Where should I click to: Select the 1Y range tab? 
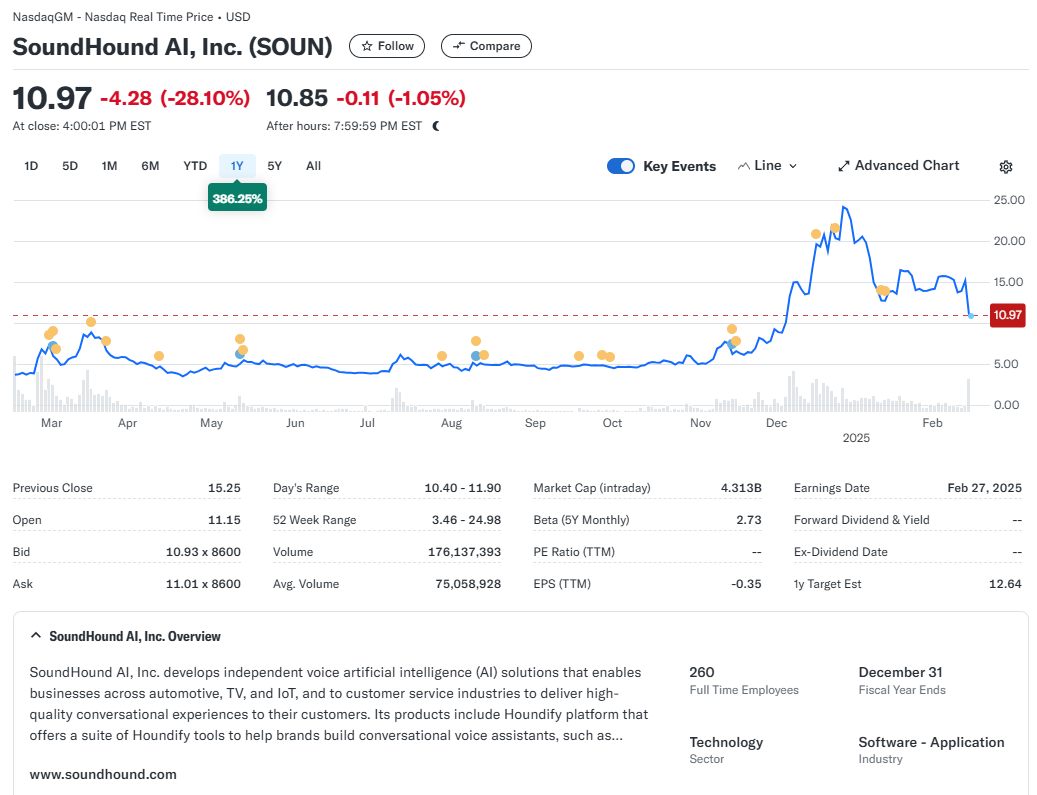click(x=237, y=166)
